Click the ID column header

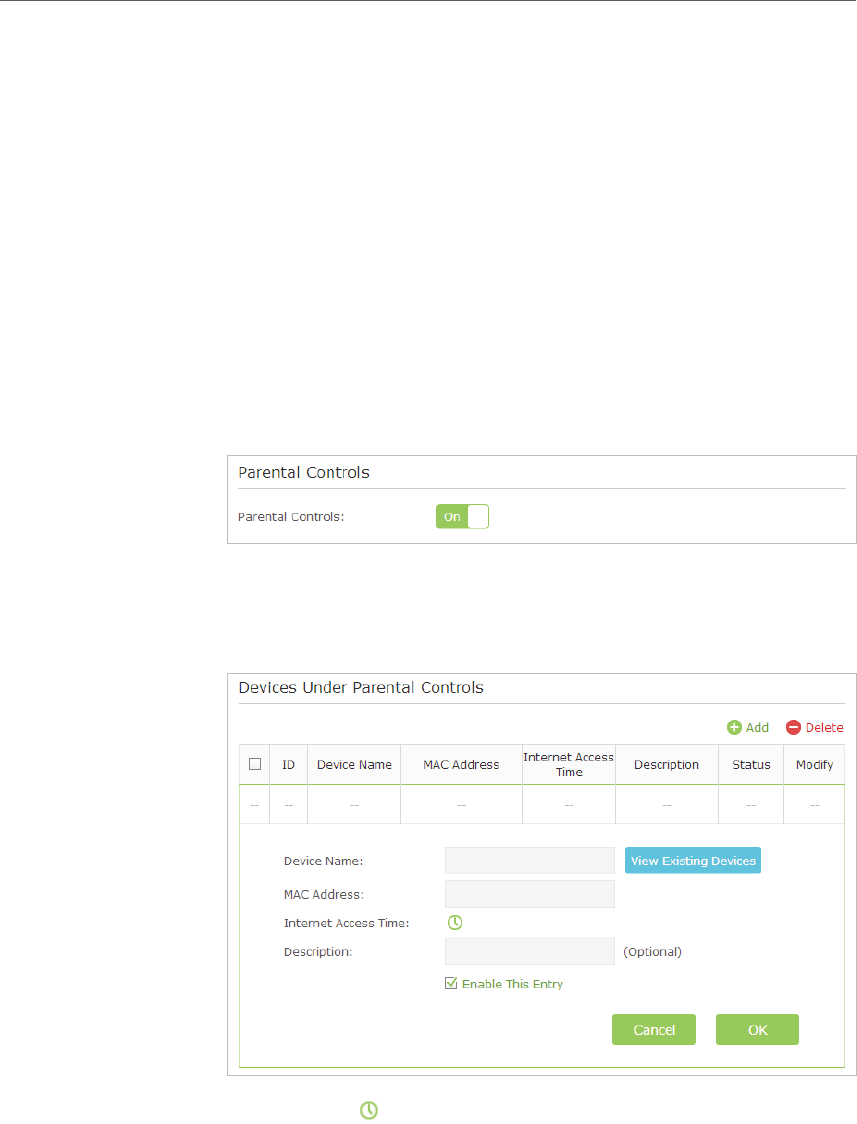point(289,765)
